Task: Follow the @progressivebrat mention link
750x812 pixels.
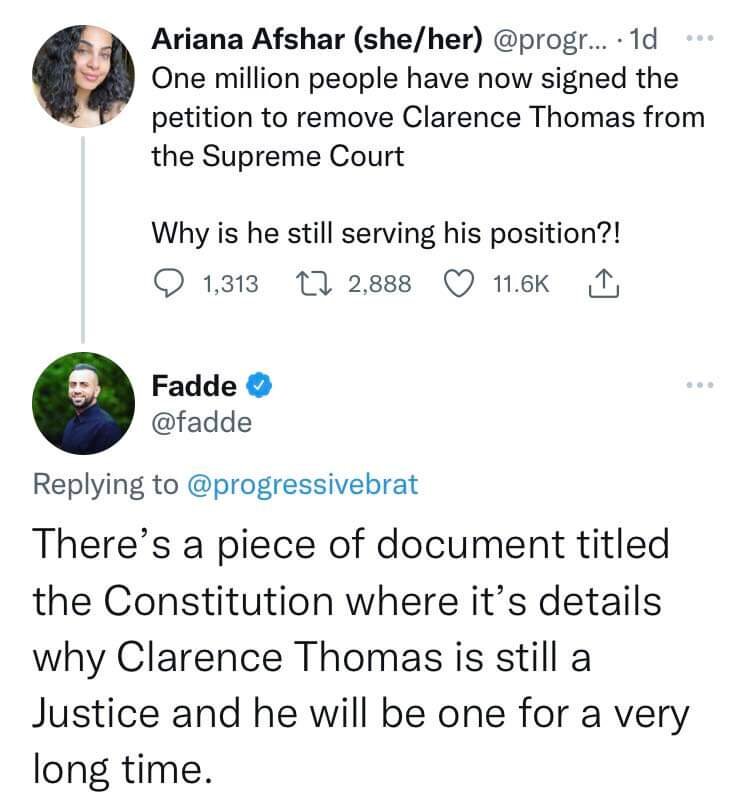Action: 301,485
